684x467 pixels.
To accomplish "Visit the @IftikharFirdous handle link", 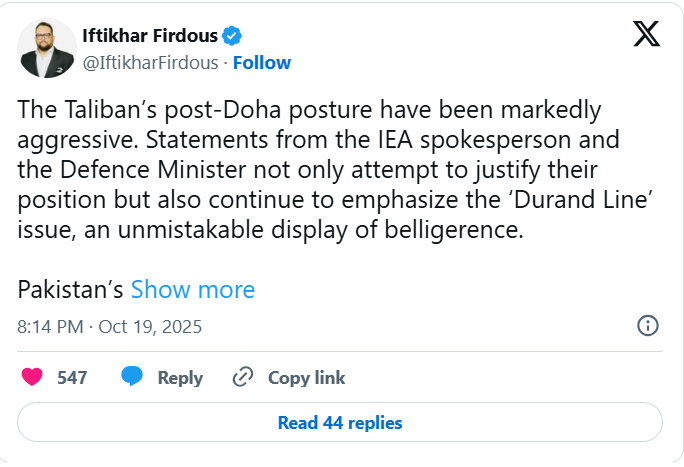I will [150, 62].
